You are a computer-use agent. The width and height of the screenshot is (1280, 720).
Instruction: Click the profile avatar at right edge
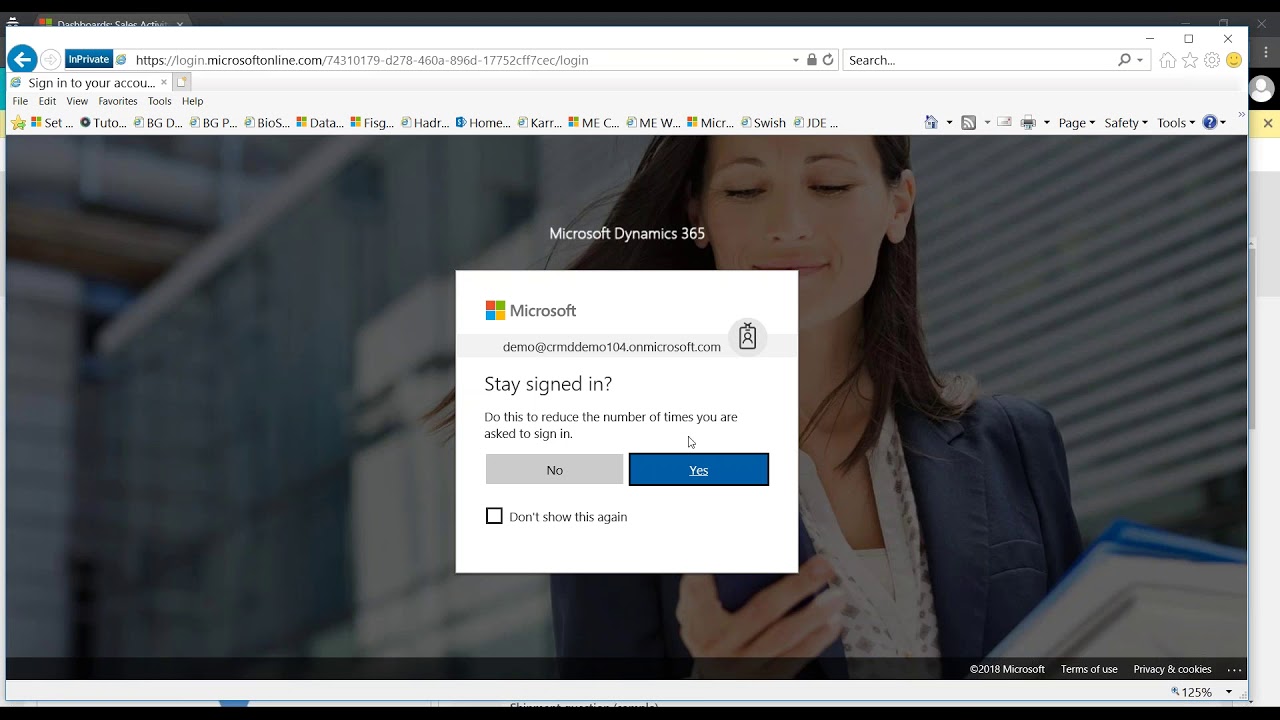pyautogui.click(x=1262, y=90)
